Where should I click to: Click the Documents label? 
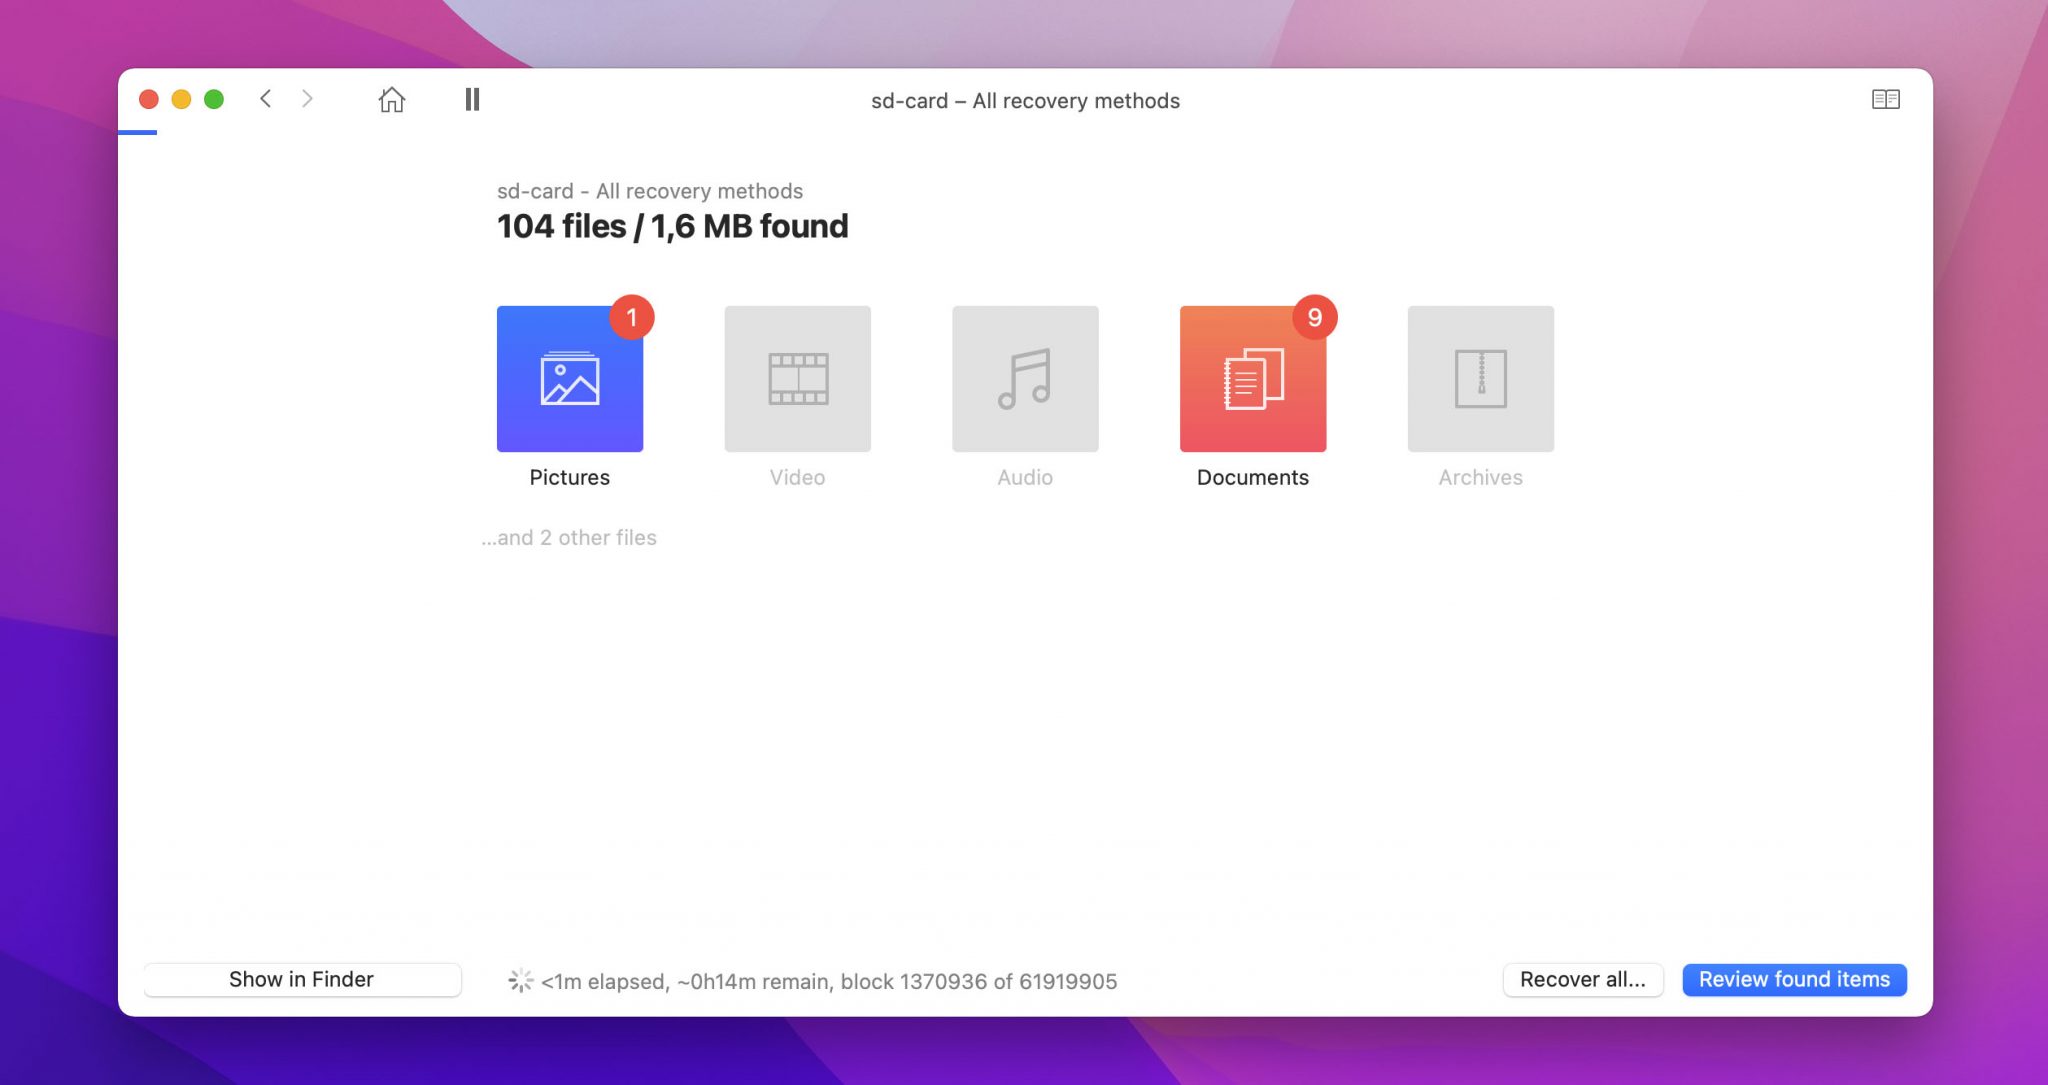click(1253, 477)
